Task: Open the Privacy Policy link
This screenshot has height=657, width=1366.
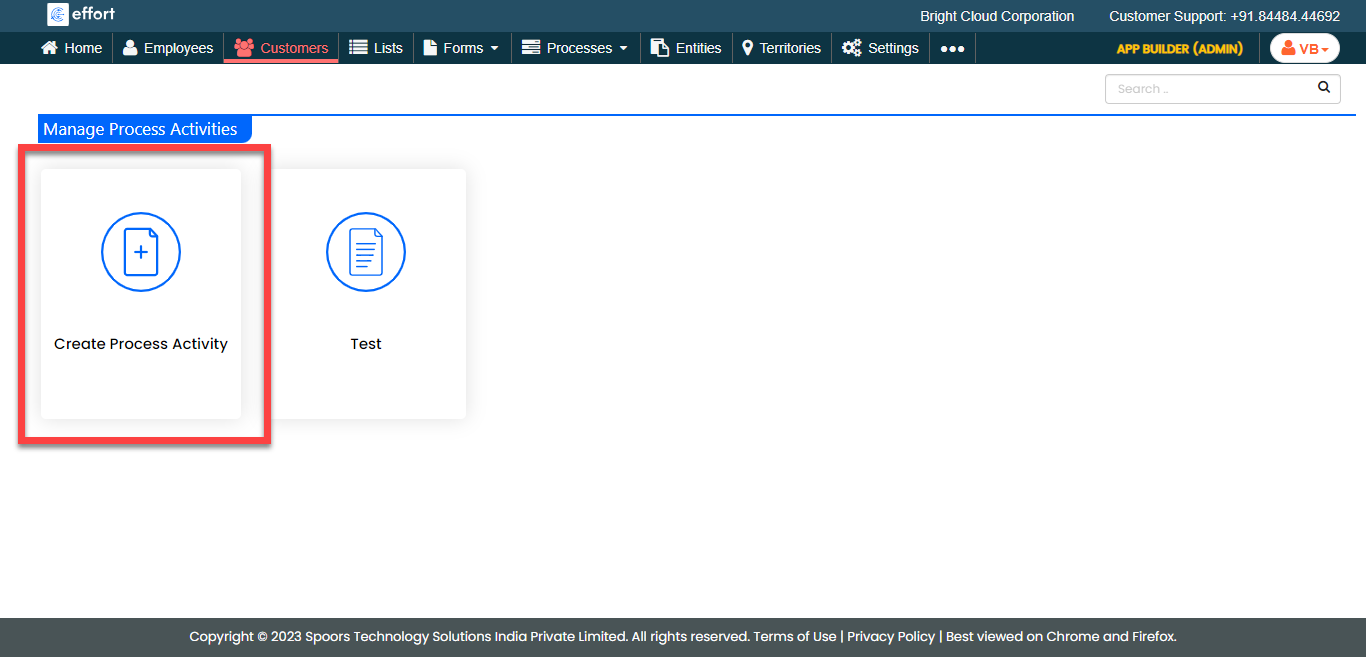Action: 890,636
